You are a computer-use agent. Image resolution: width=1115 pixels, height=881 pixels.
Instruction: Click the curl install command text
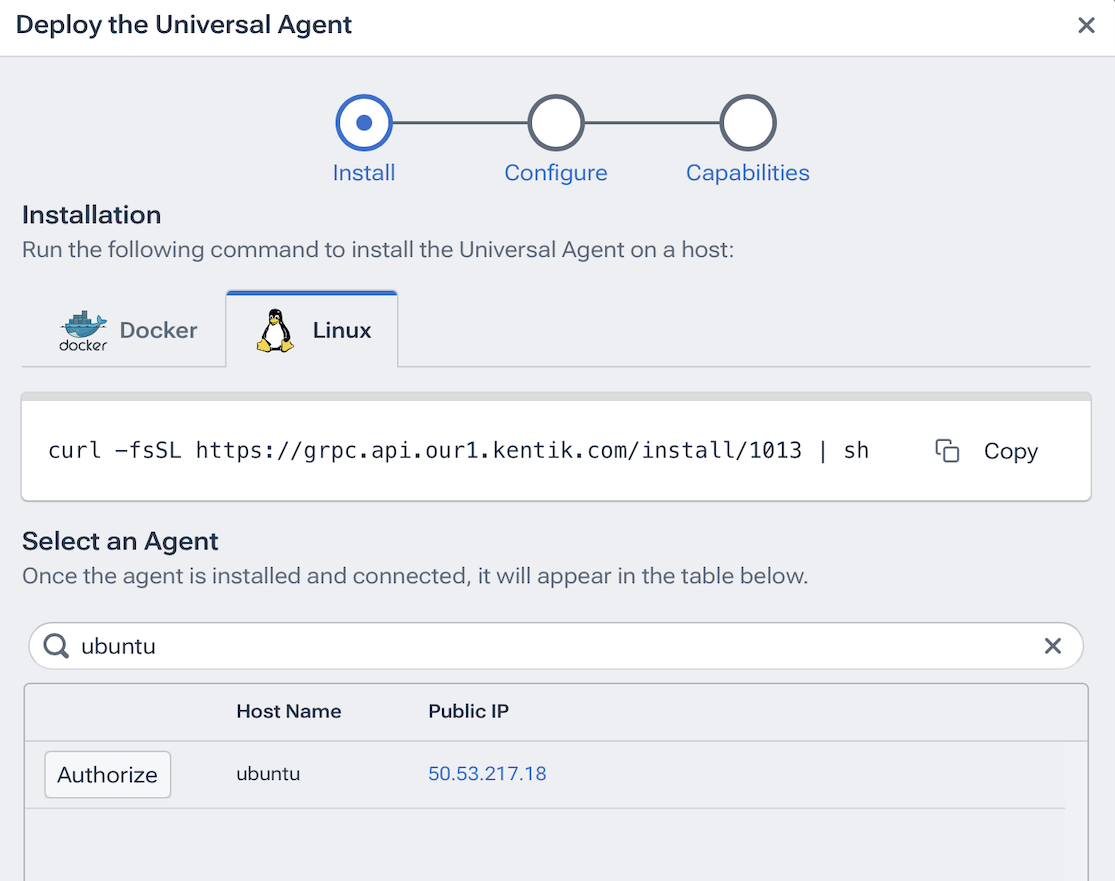[458, 451]
